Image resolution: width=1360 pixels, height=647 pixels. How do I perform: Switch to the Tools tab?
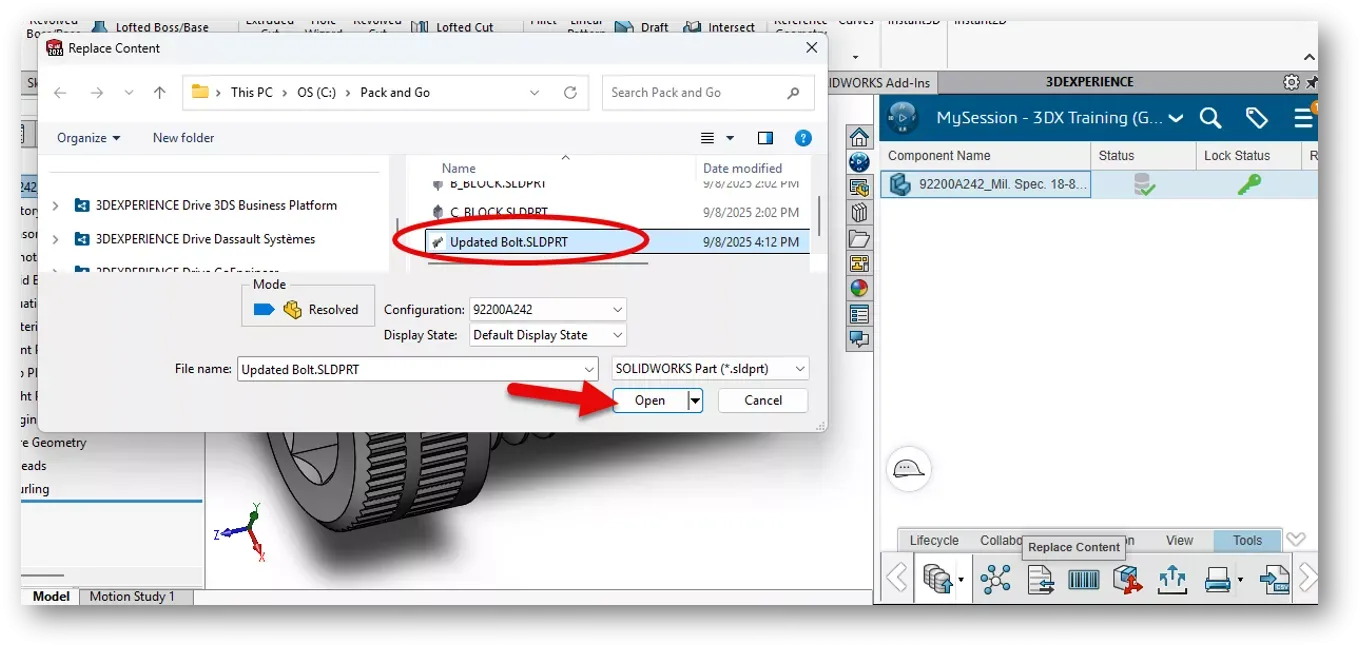tap(1247, 540)
